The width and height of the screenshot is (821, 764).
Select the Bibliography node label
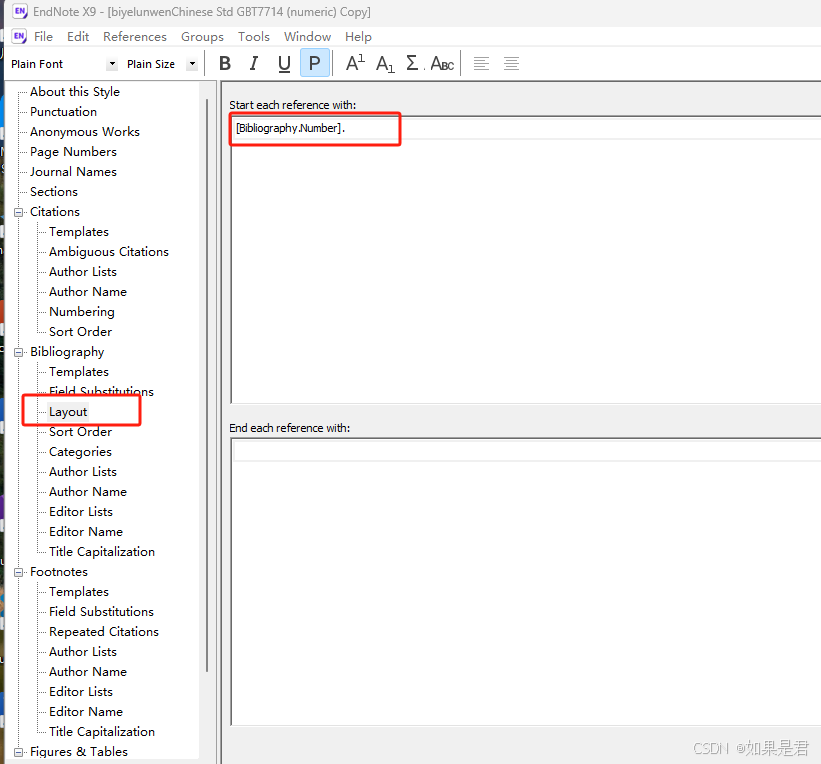pos(67,352)
